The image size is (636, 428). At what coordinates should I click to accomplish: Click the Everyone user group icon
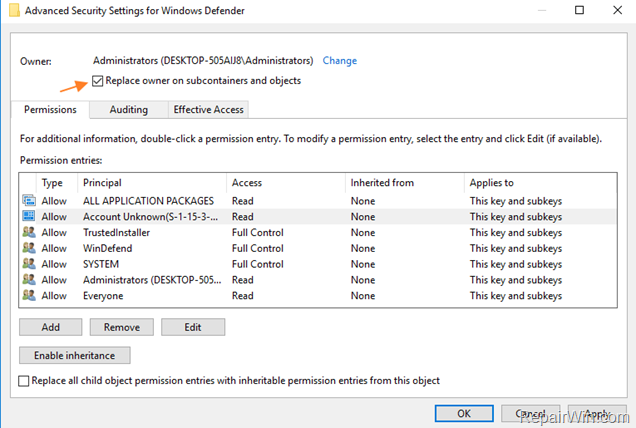[x=29, y=295]
